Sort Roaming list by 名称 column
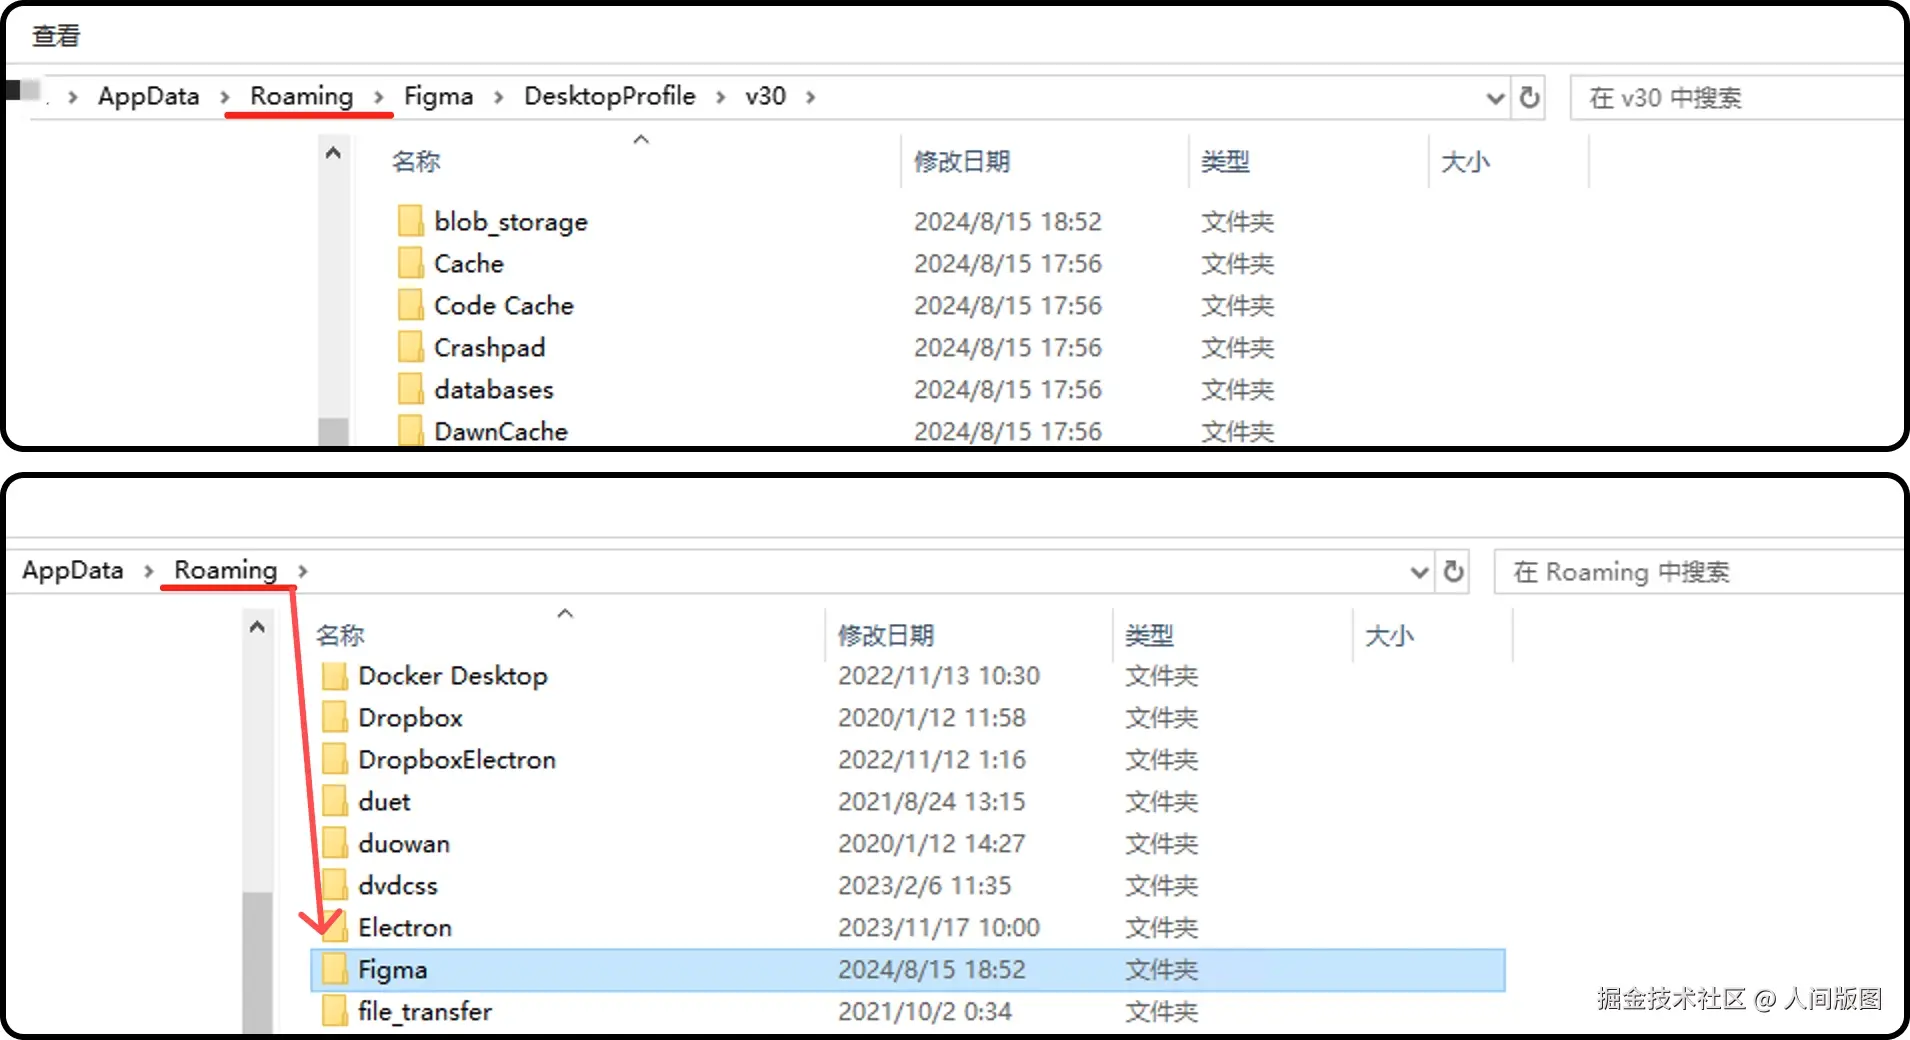Screen dimensions: 1910x1040 (340, 635)
